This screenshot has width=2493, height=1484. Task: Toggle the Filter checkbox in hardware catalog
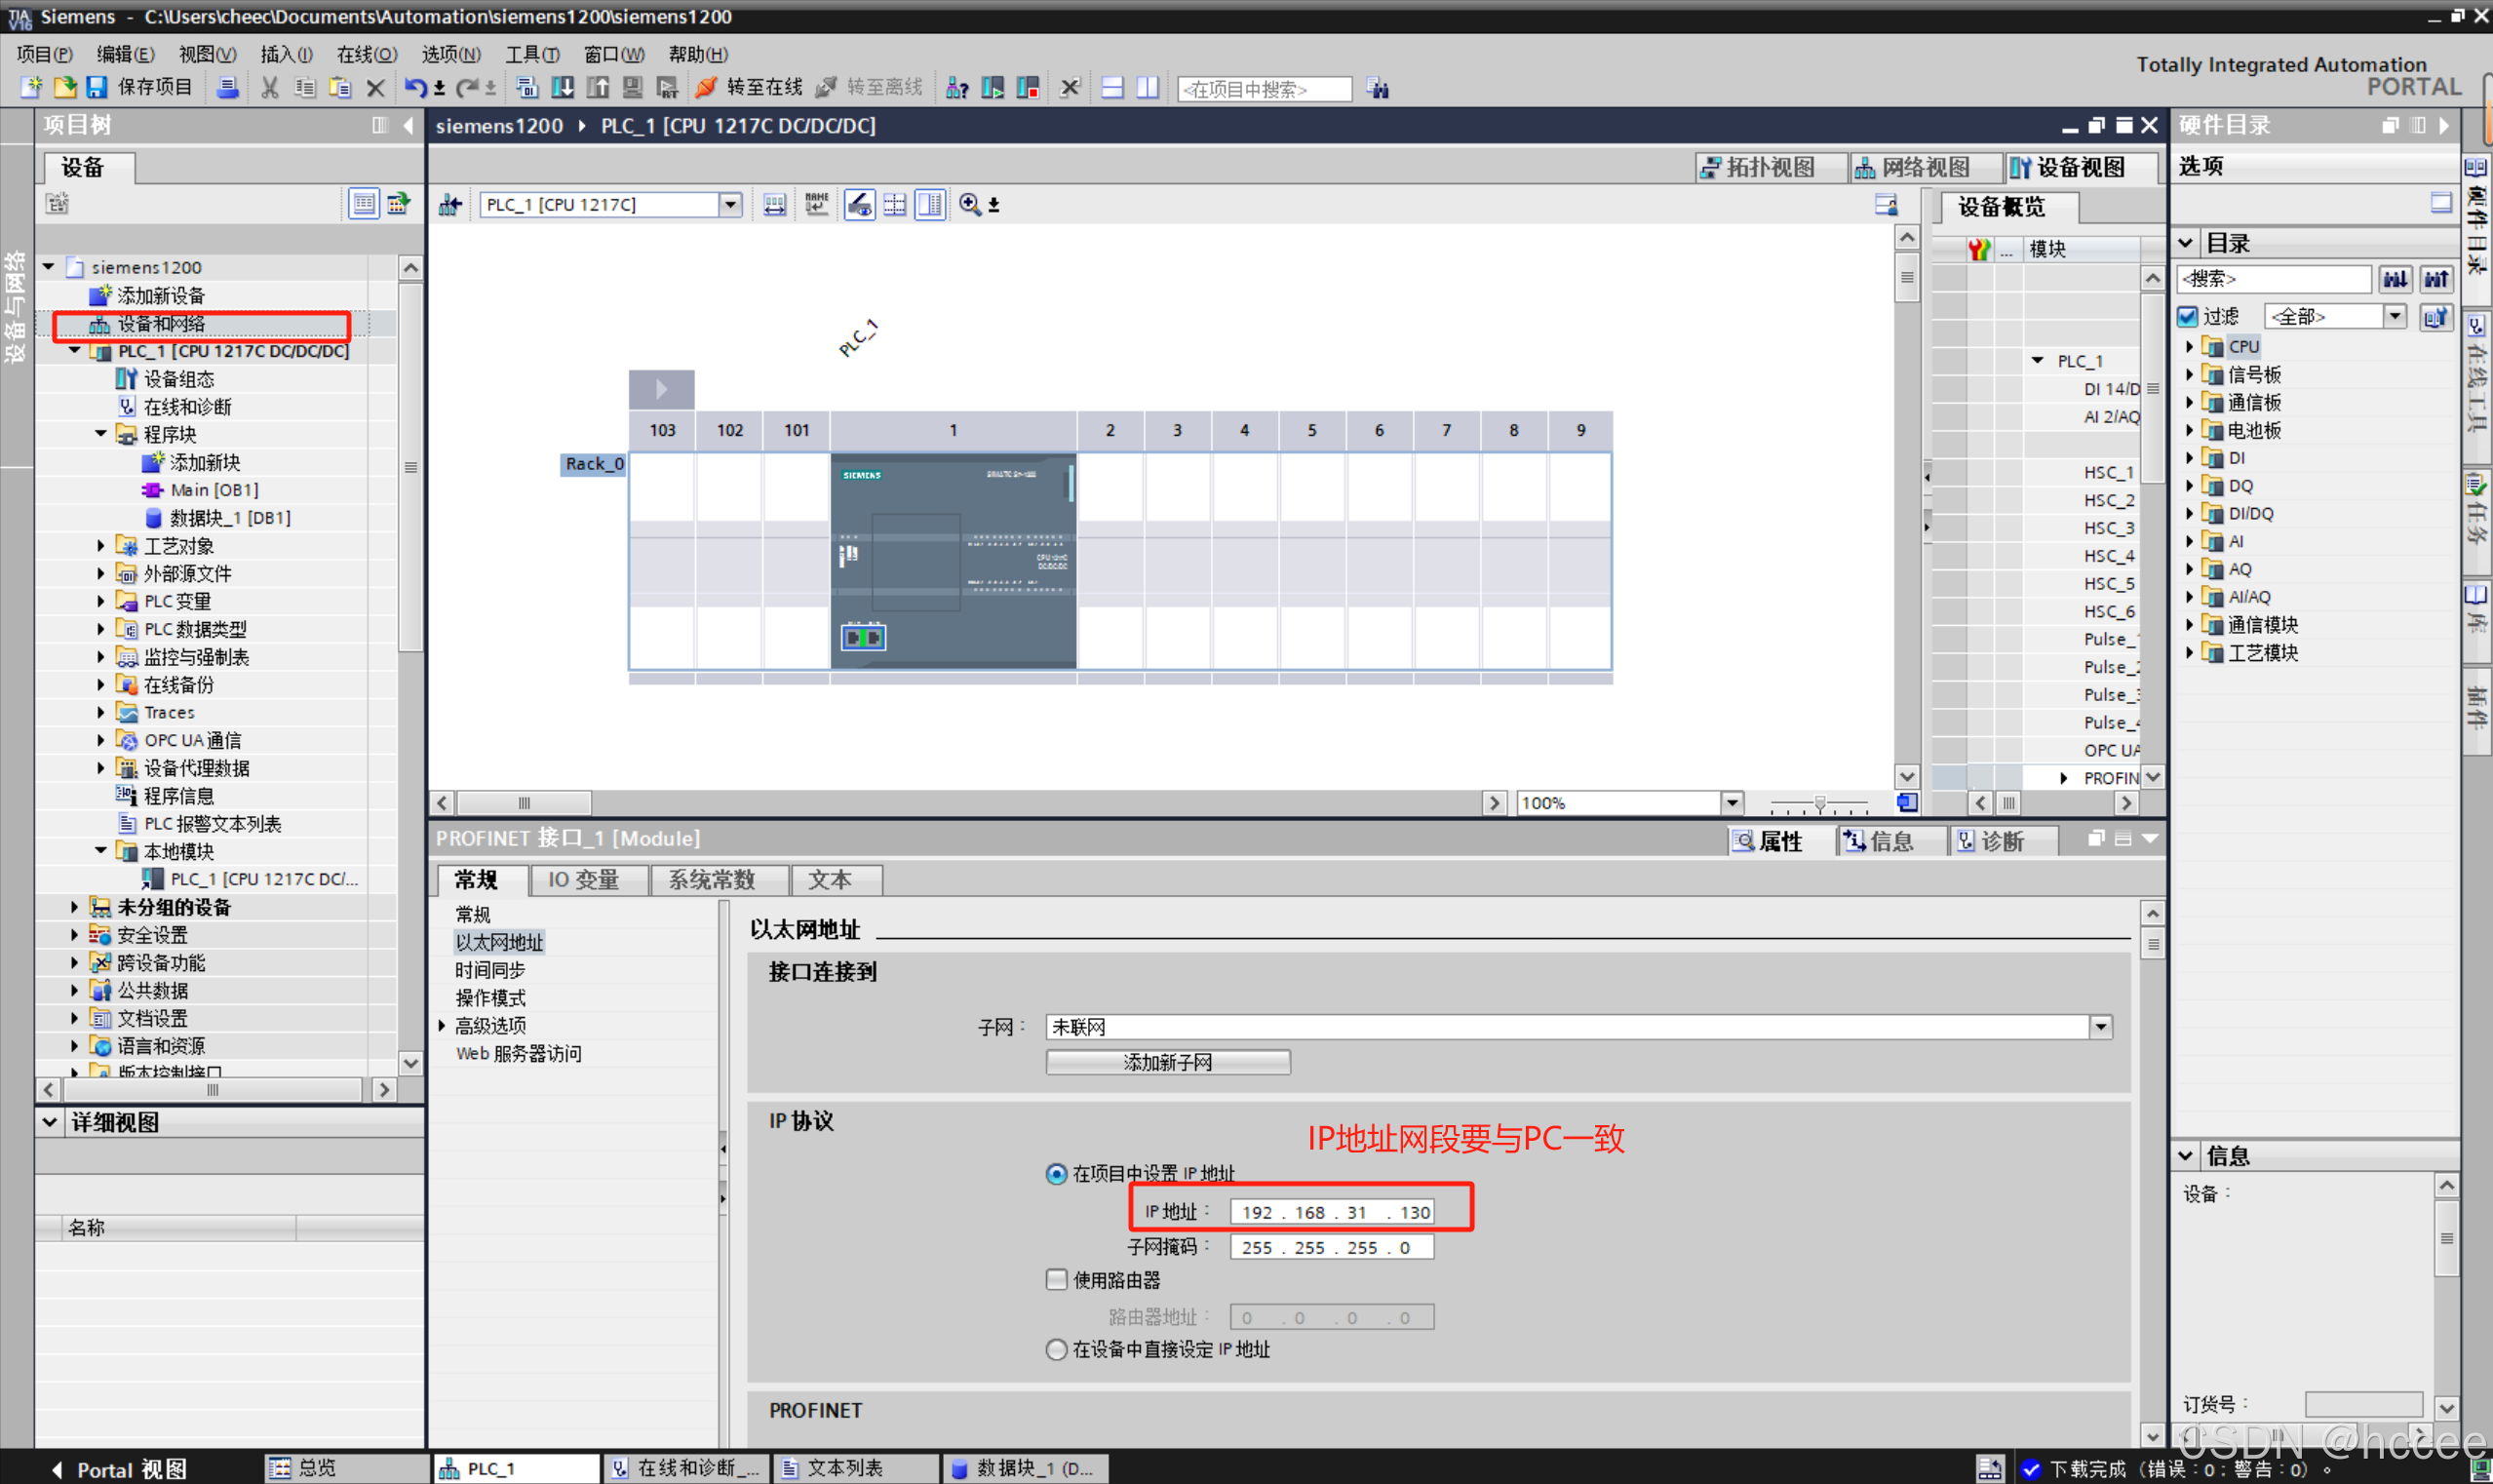click(x=2188, y=317)
